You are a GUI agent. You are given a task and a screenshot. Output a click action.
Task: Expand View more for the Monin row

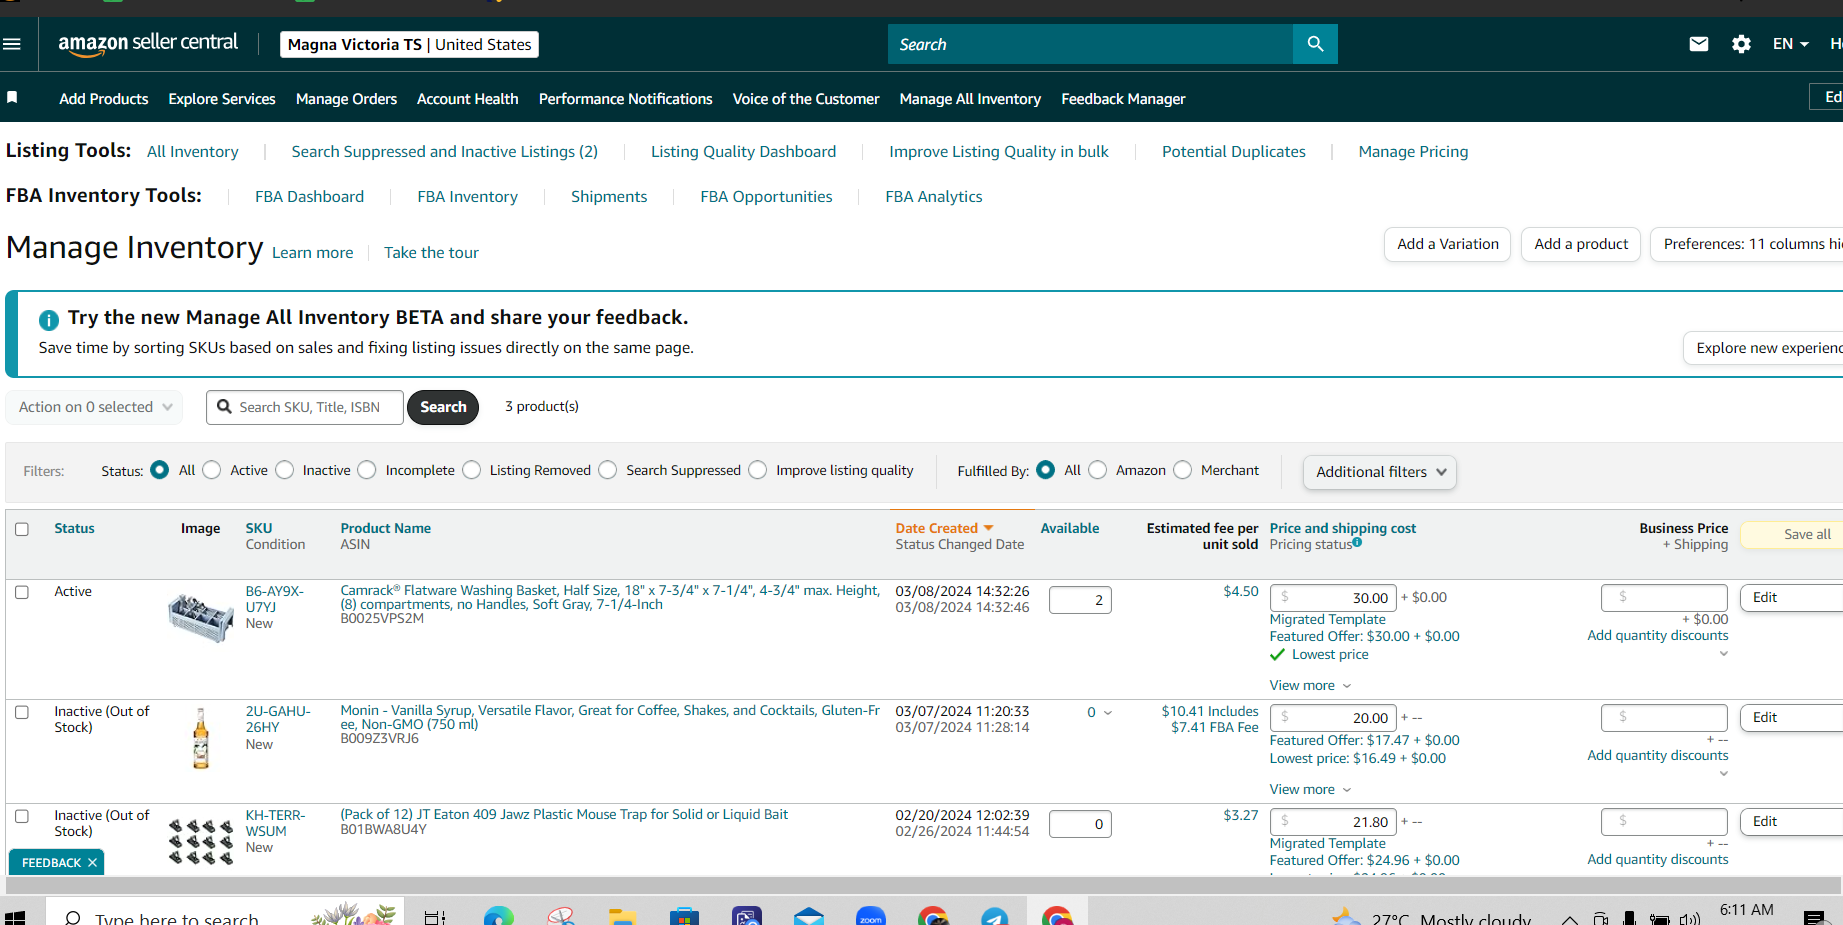[x=1310, y=789]
